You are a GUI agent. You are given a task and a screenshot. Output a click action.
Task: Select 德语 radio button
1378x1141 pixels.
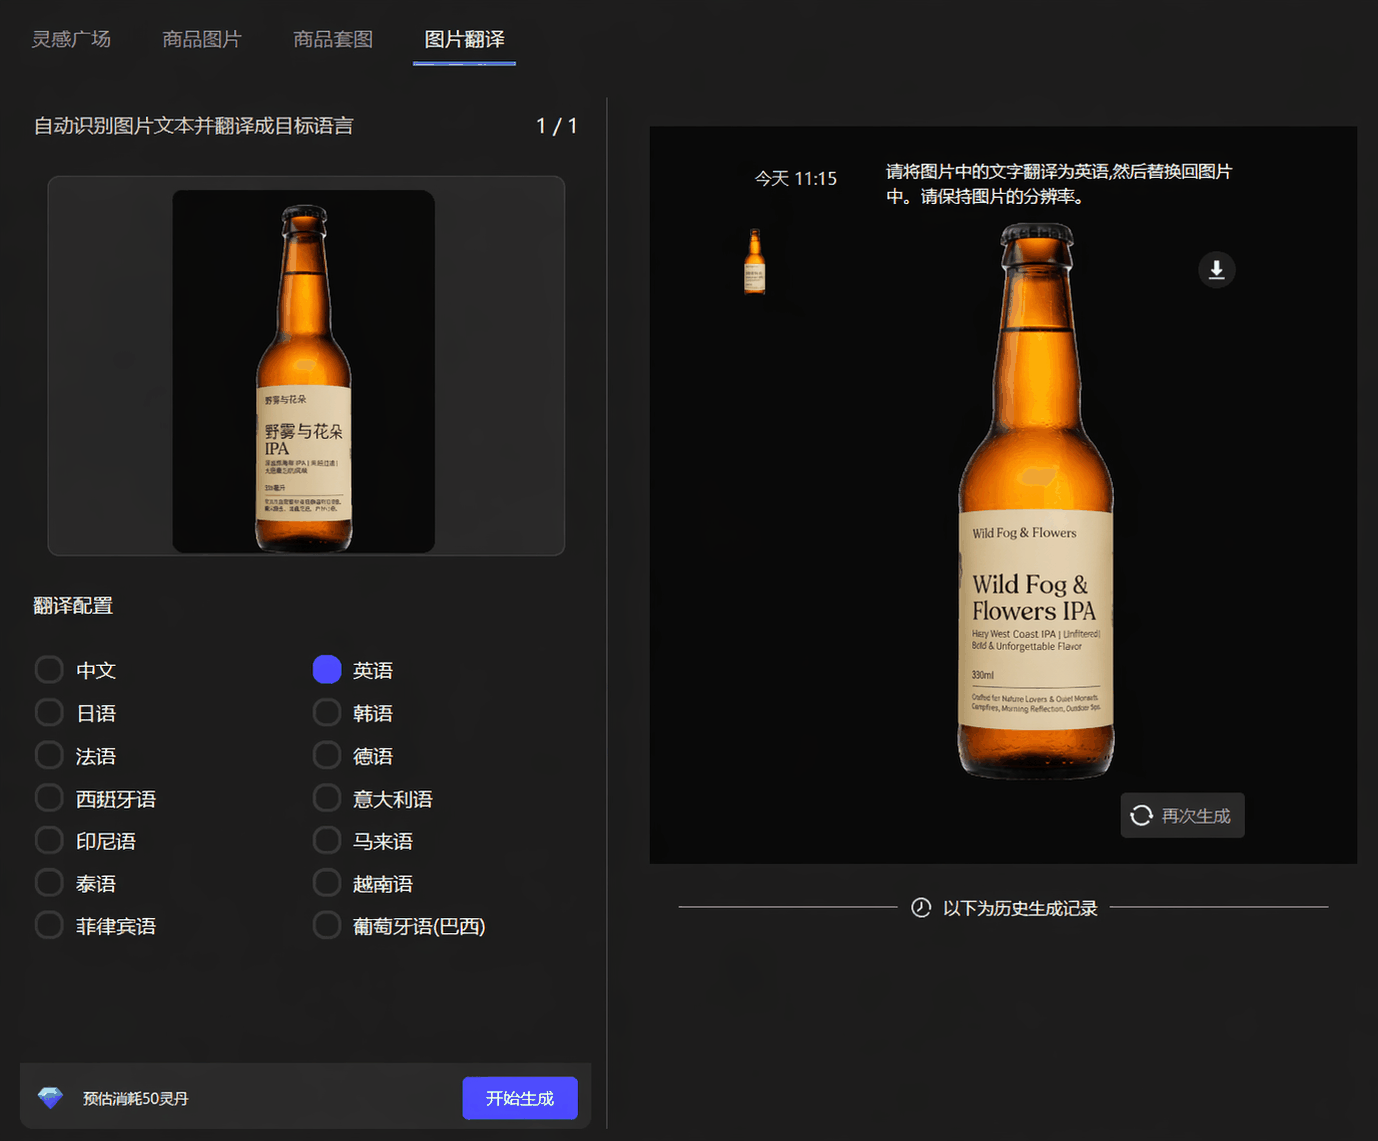327,755
